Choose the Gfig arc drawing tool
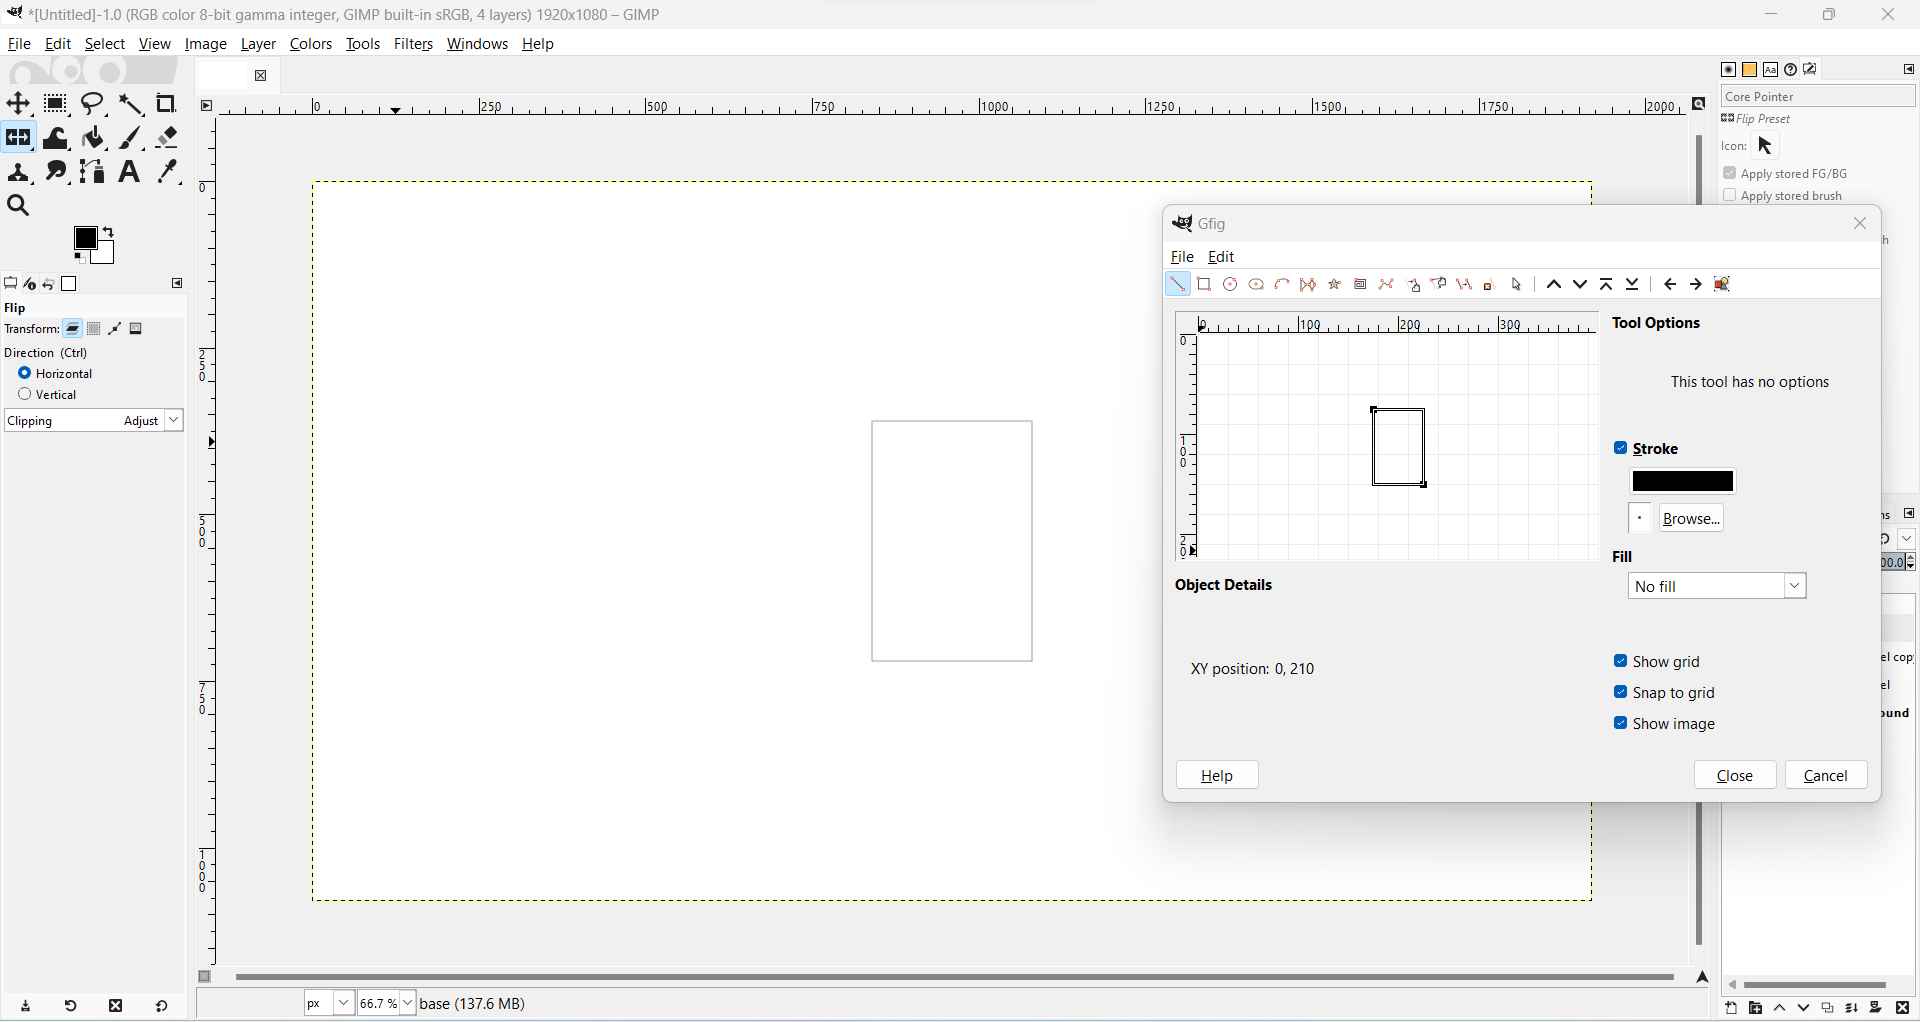Image resolution: width=1920 pixels, height=1022 pixels. coord(1283,285)
